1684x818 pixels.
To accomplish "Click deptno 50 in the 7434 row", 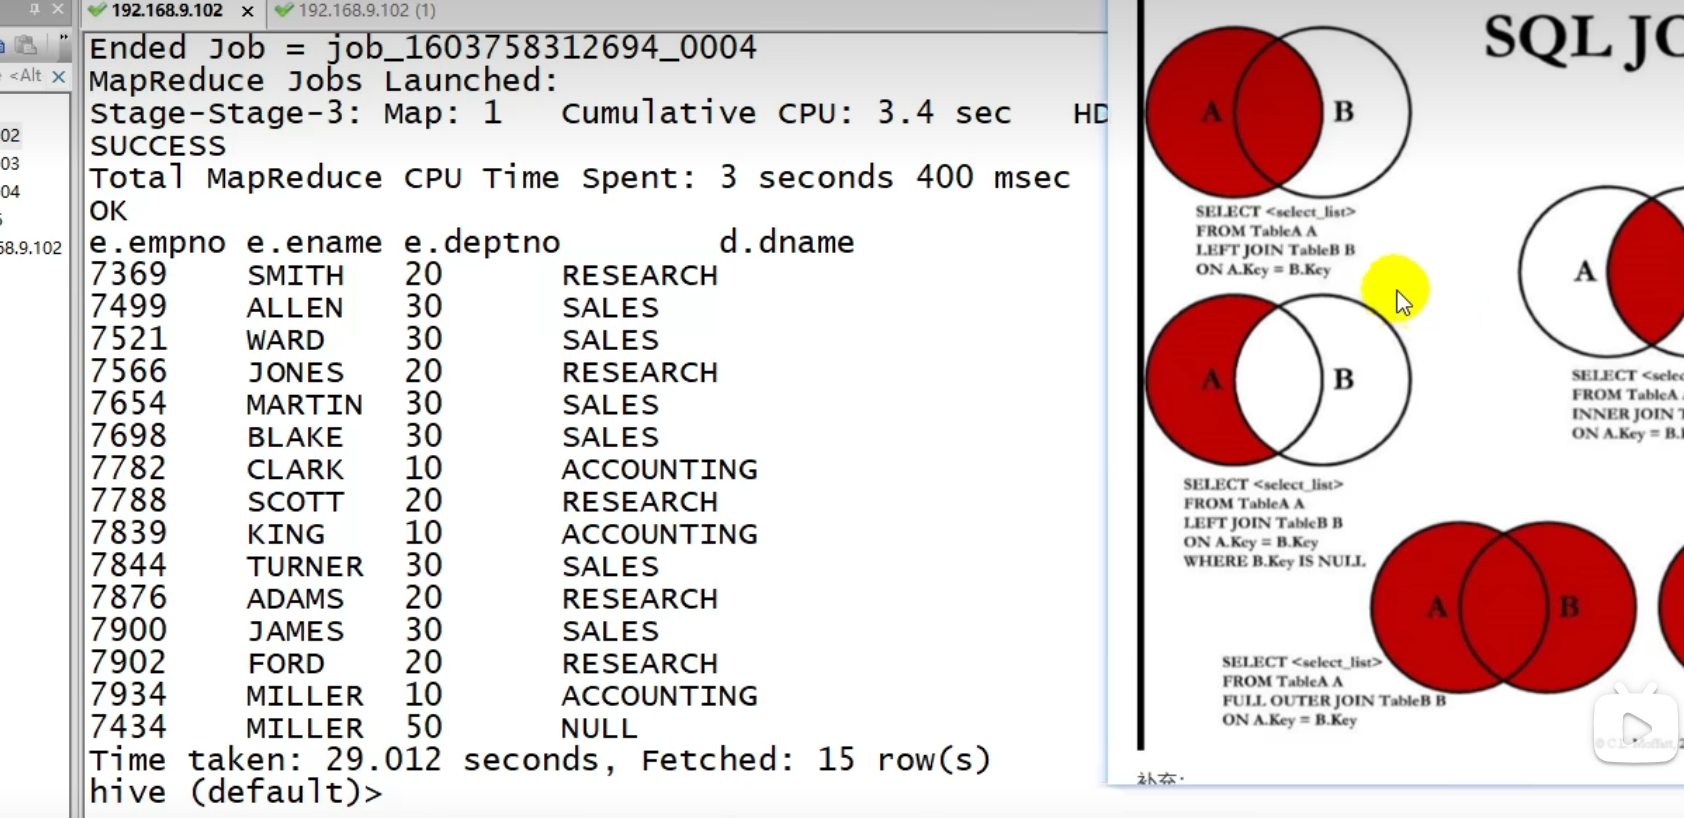I will [423, 727].
